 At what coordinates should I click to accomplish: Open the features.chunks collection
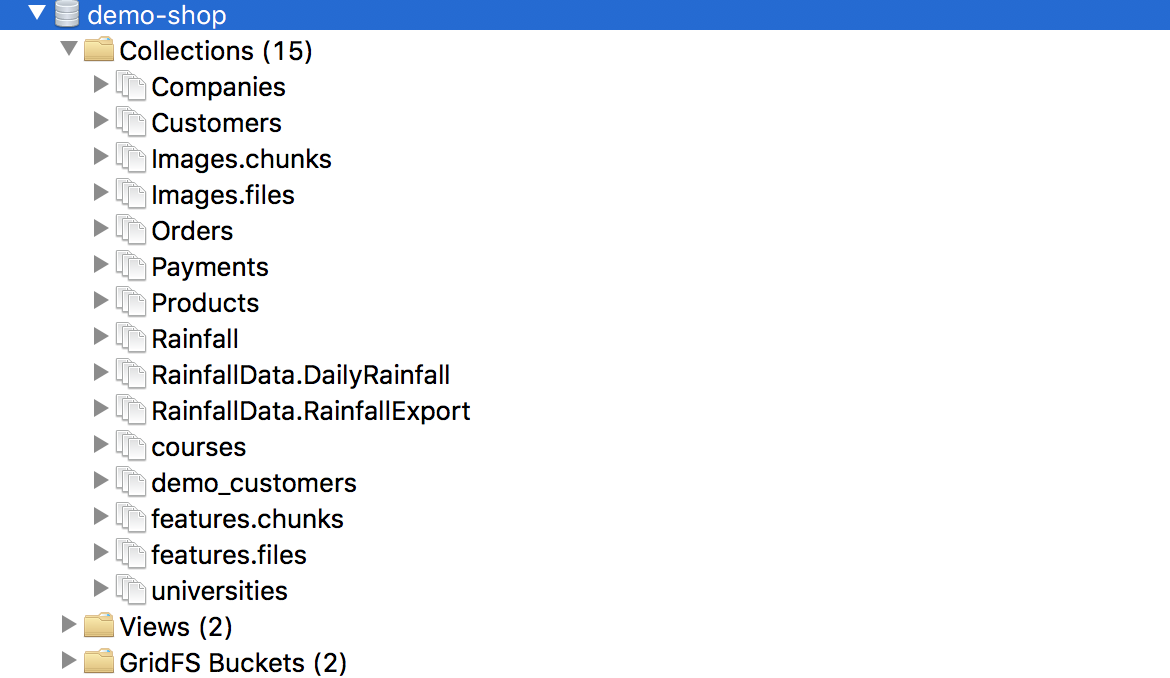tap(247, 518)
